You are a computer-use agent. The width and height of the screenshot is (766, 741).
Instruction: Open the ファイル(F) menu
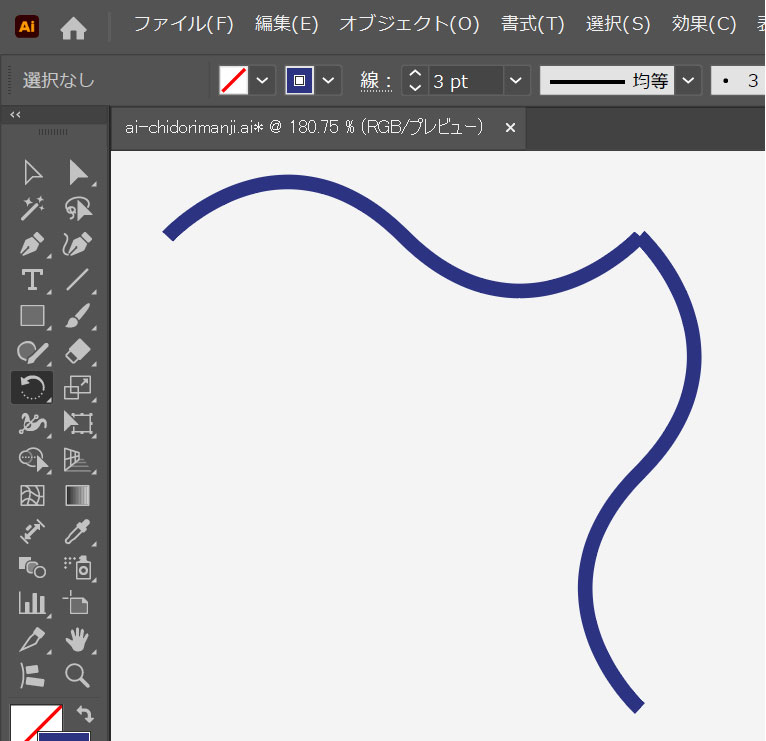point(184,24)
